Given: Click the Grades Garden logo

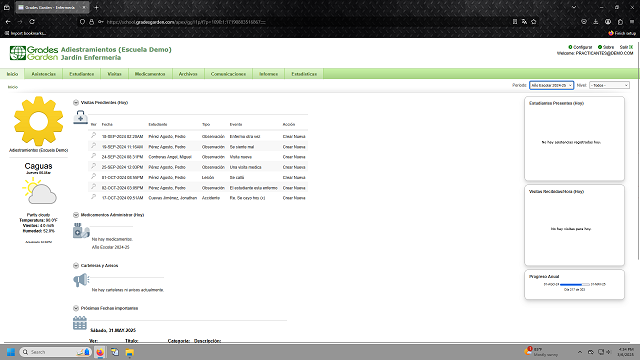Looking at the screenshot, I should click(x=34, y=53).
